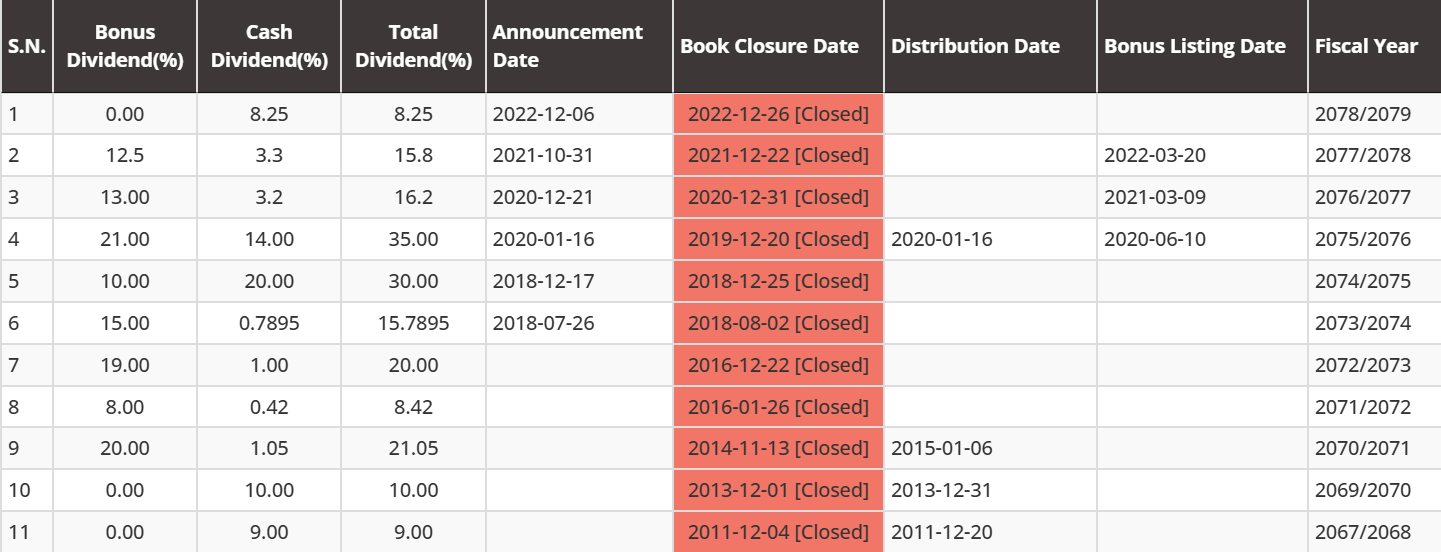This screenshot has height=552, width=1441.
Task: Select the Total Dividend(%) column header
Action: [413, 46]
